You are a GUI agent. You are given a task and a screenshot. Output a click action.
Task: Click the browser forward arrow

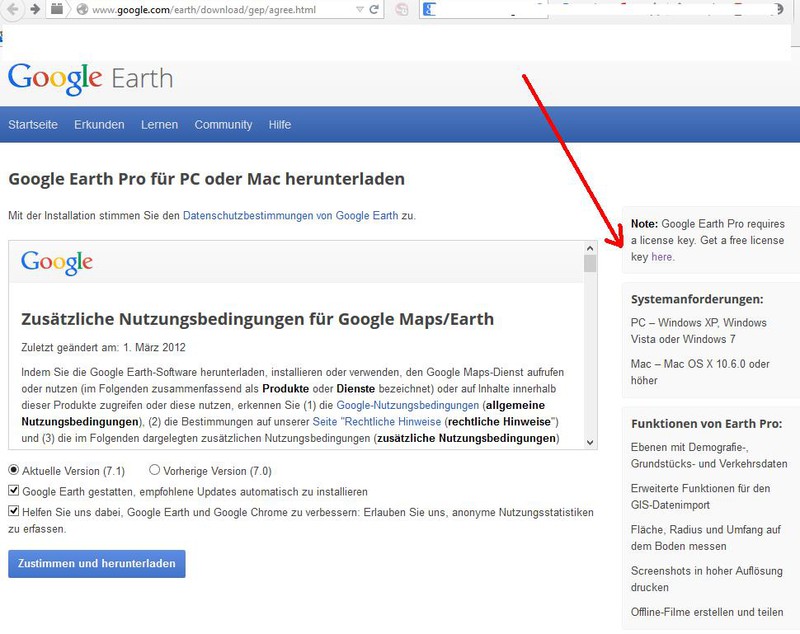34,10
